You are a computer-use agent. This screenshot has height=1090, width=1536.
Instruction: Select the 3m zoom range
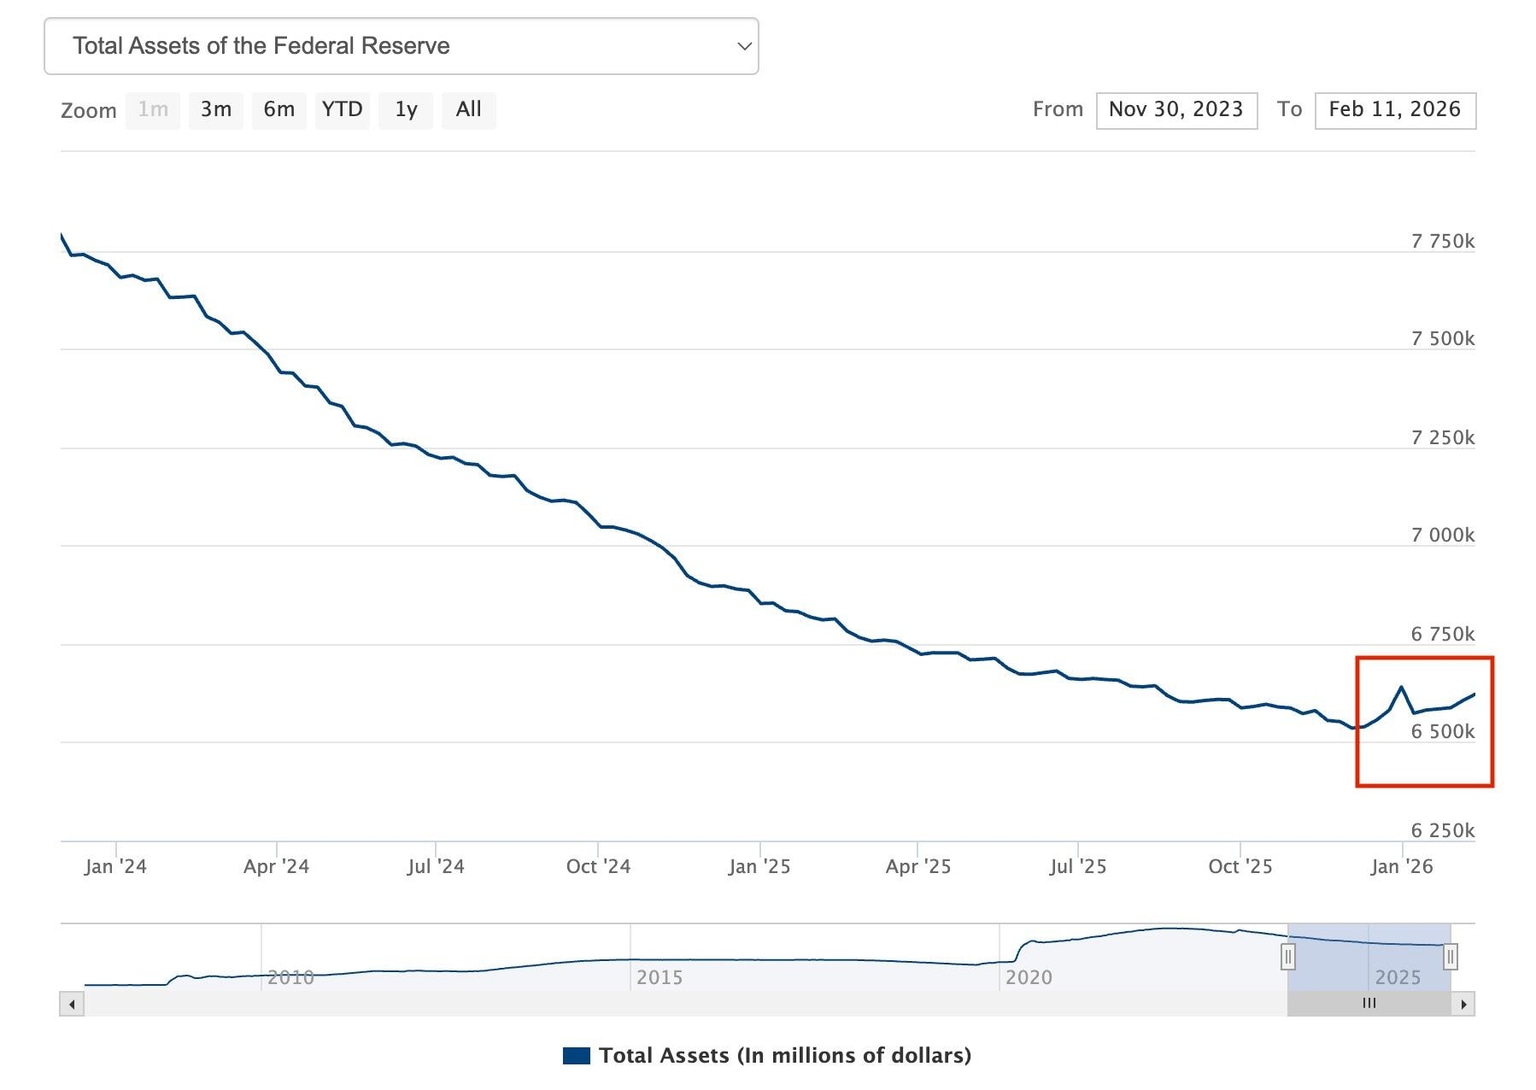(x=216, y=110)
